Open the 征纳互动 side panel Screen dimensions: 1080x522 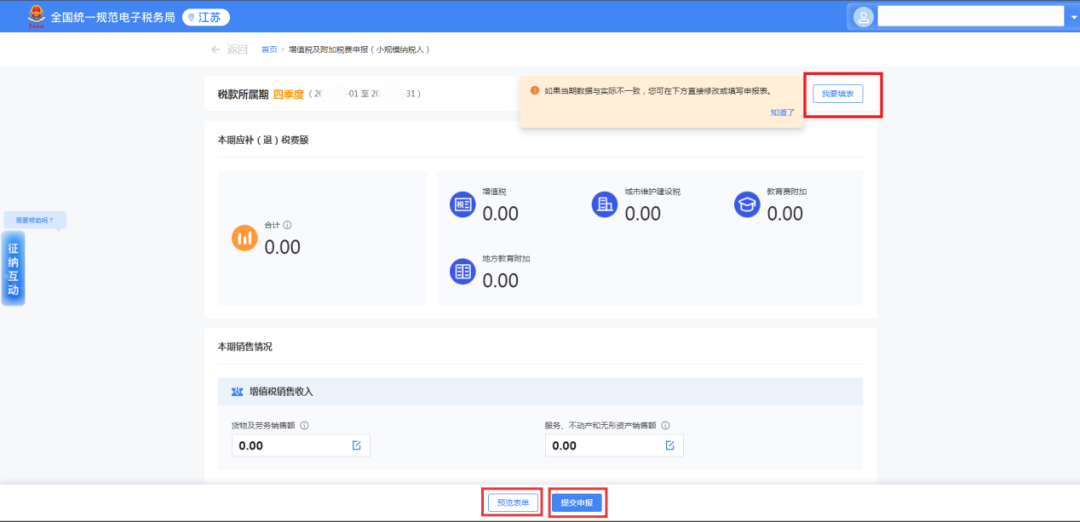point(13,268)
